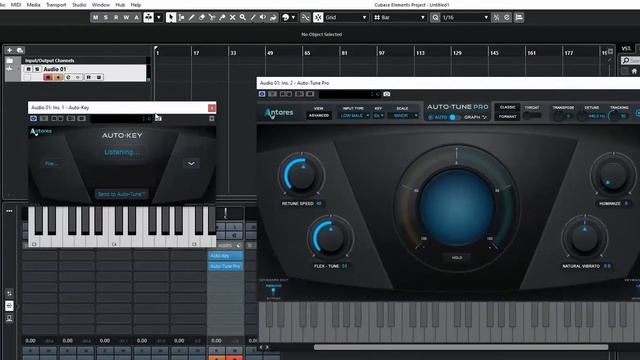Toggle Auto-Tune Pro plugin bypass button
The image size is (640, 360).
[262, 94]
